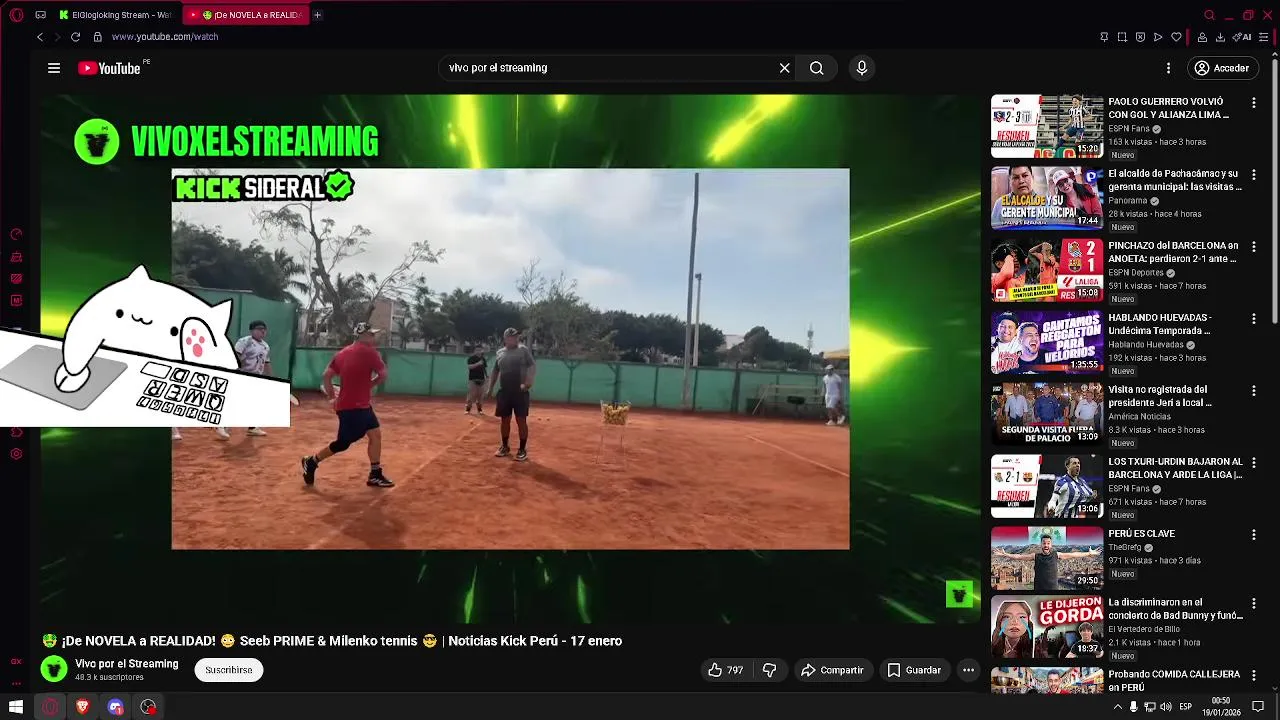Open options menu for PINCHAZO del BARCELONA video

click(x=1253, y=247)
